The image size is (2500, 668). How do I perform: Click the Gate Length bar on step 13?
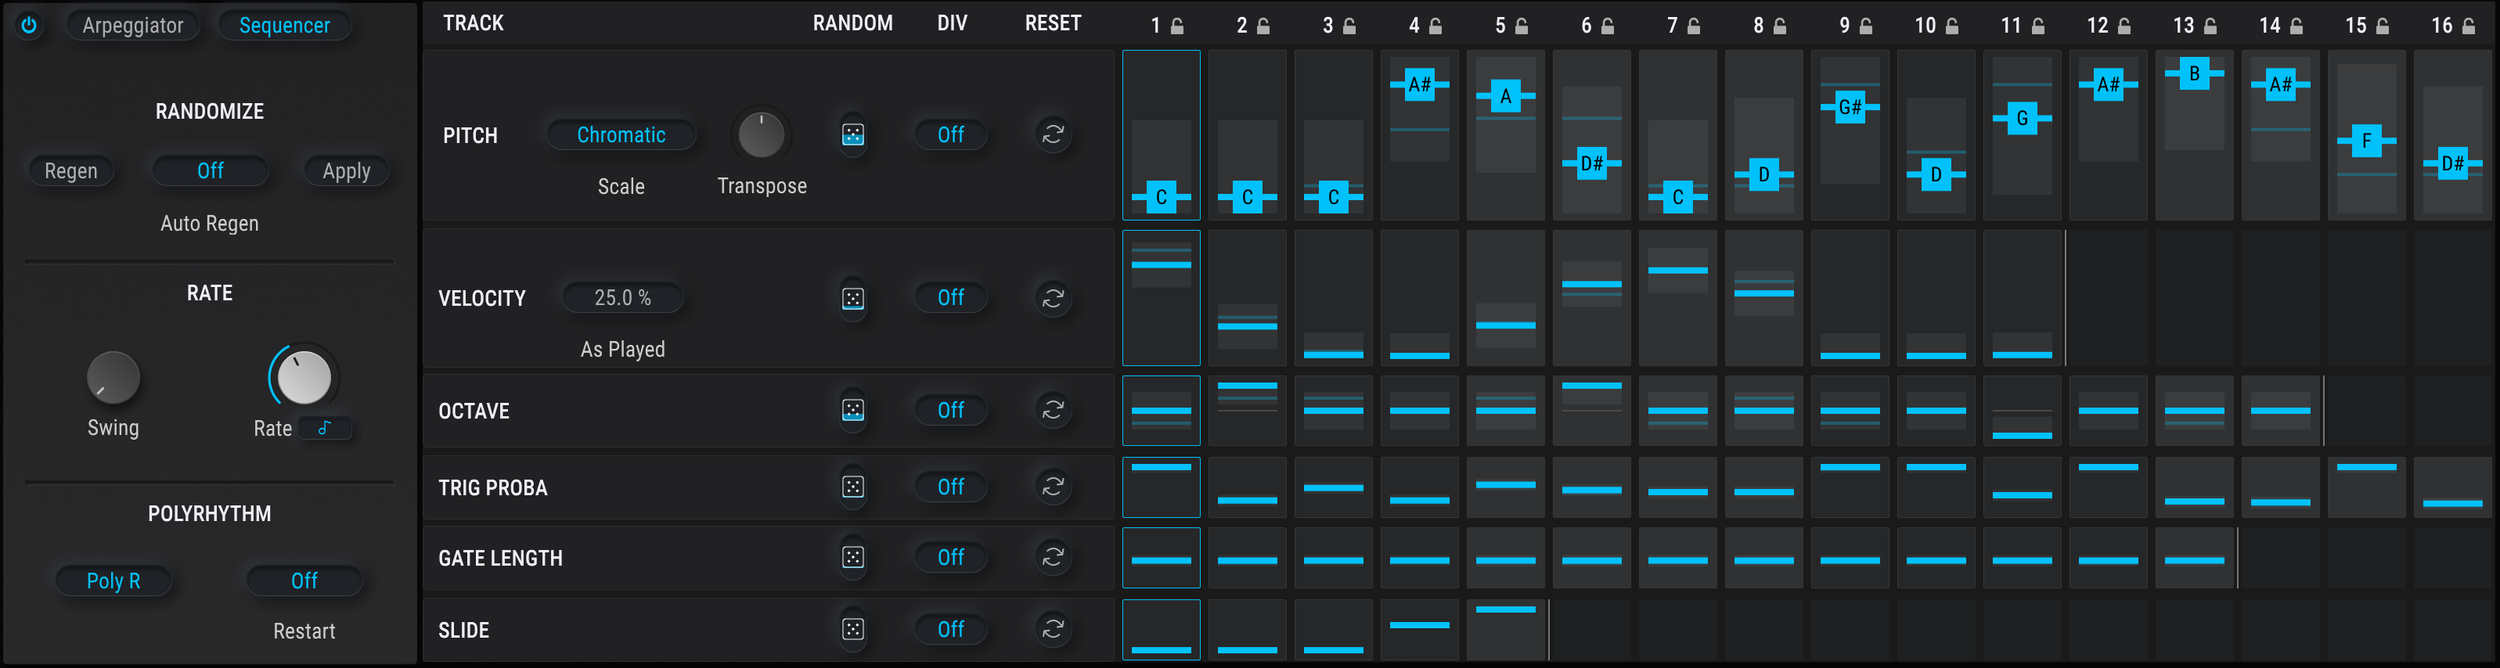(2194, 560)
